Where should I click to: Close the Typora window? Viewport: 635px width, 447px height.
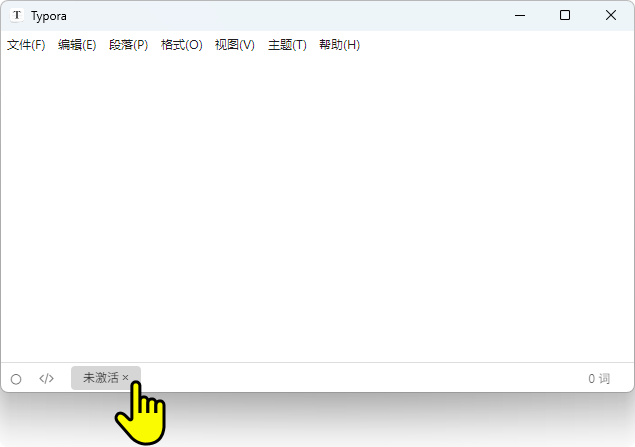click(611, 16)
